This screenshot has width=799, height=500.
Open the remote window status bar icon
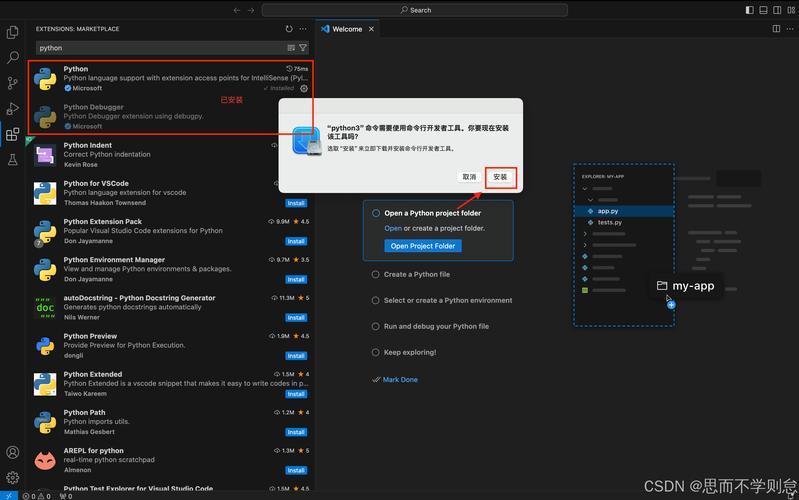9,495
